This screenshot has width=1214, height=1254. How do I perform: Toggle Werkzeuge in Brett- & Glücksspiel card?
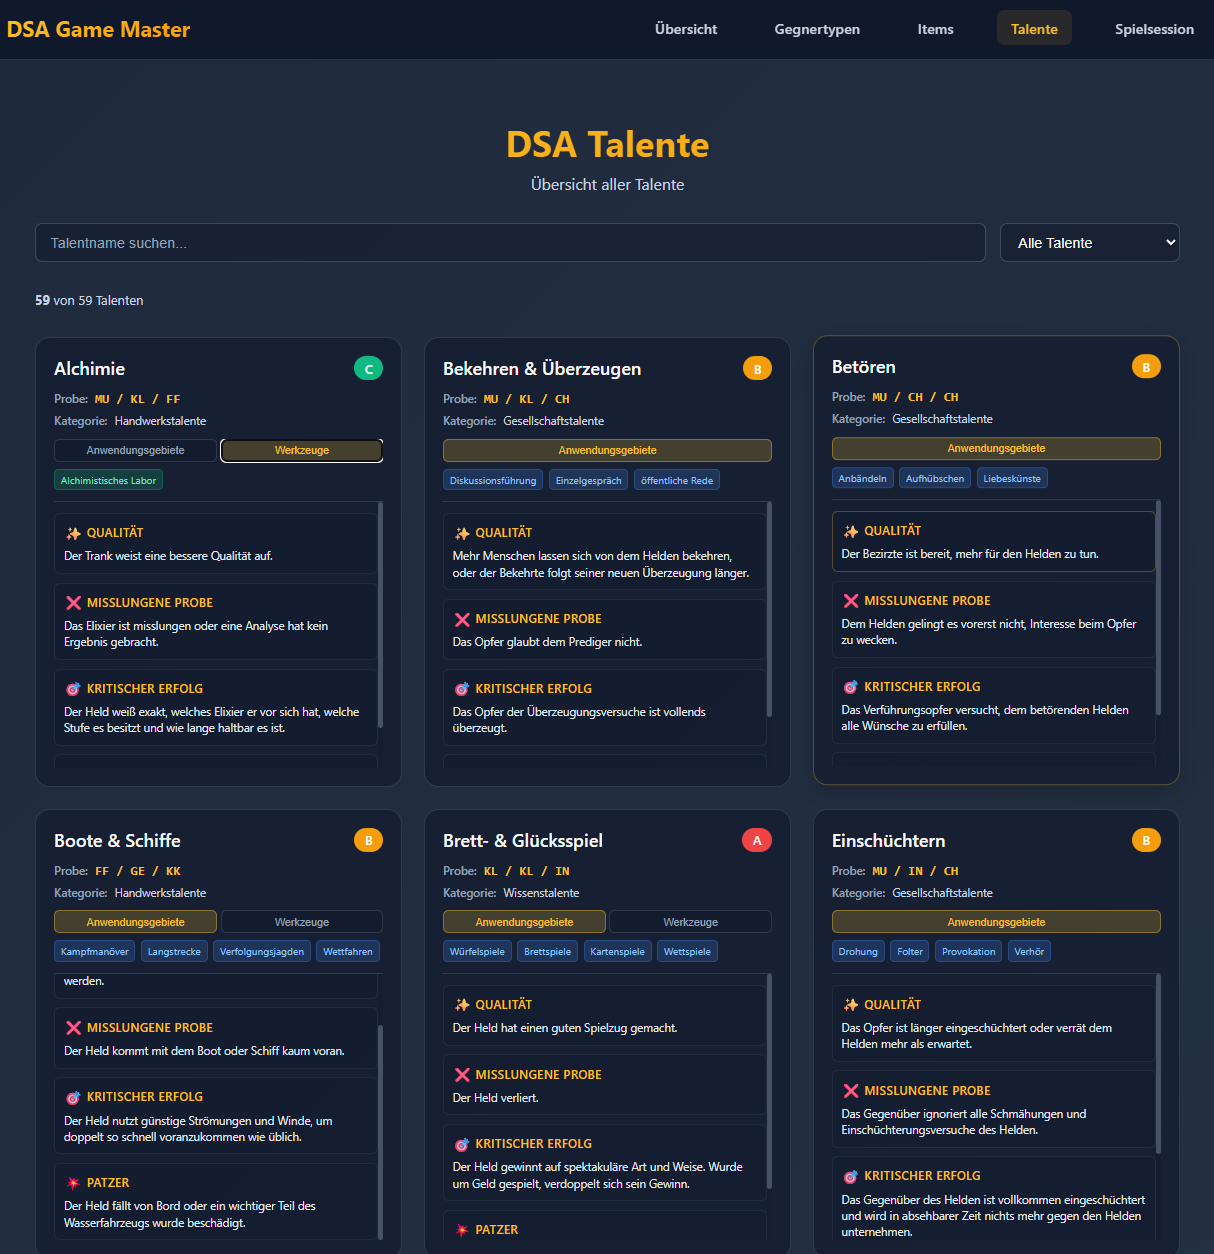click(690, 922)
